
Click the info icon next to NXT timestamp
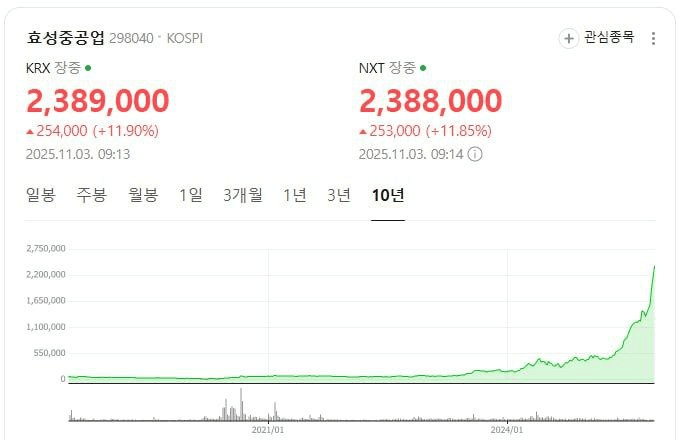click(x=475, y=154)
